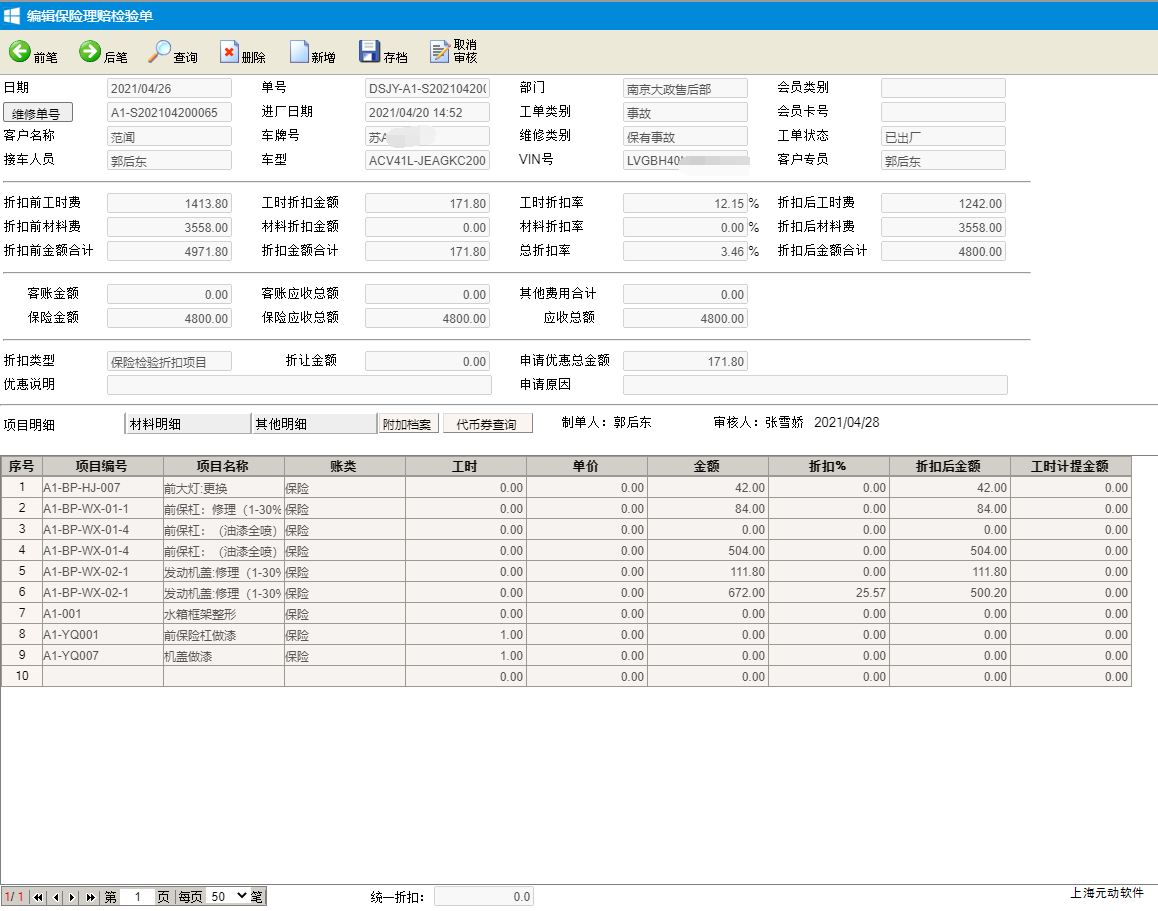Image resolution: width=1158 pixels, height=911 pixels.
Task: Open 代币券查询 voucher query
Action: [487, 424]
